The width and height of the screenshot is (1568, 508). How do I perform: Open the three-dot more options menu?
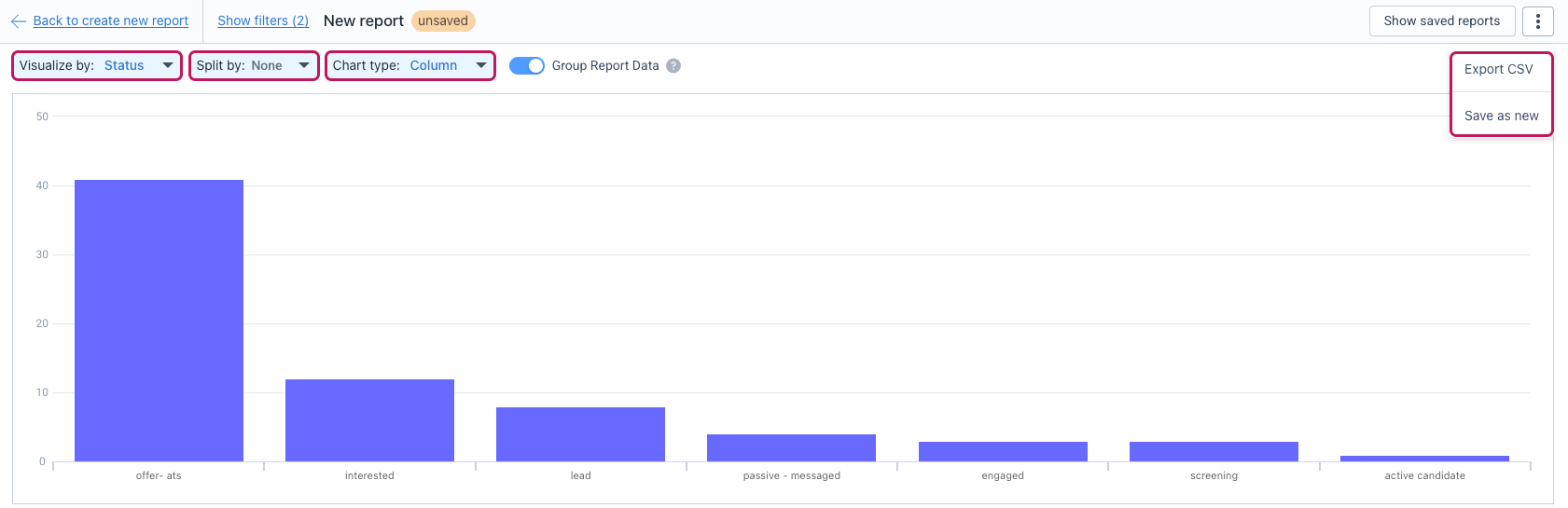click(1537, 21)
